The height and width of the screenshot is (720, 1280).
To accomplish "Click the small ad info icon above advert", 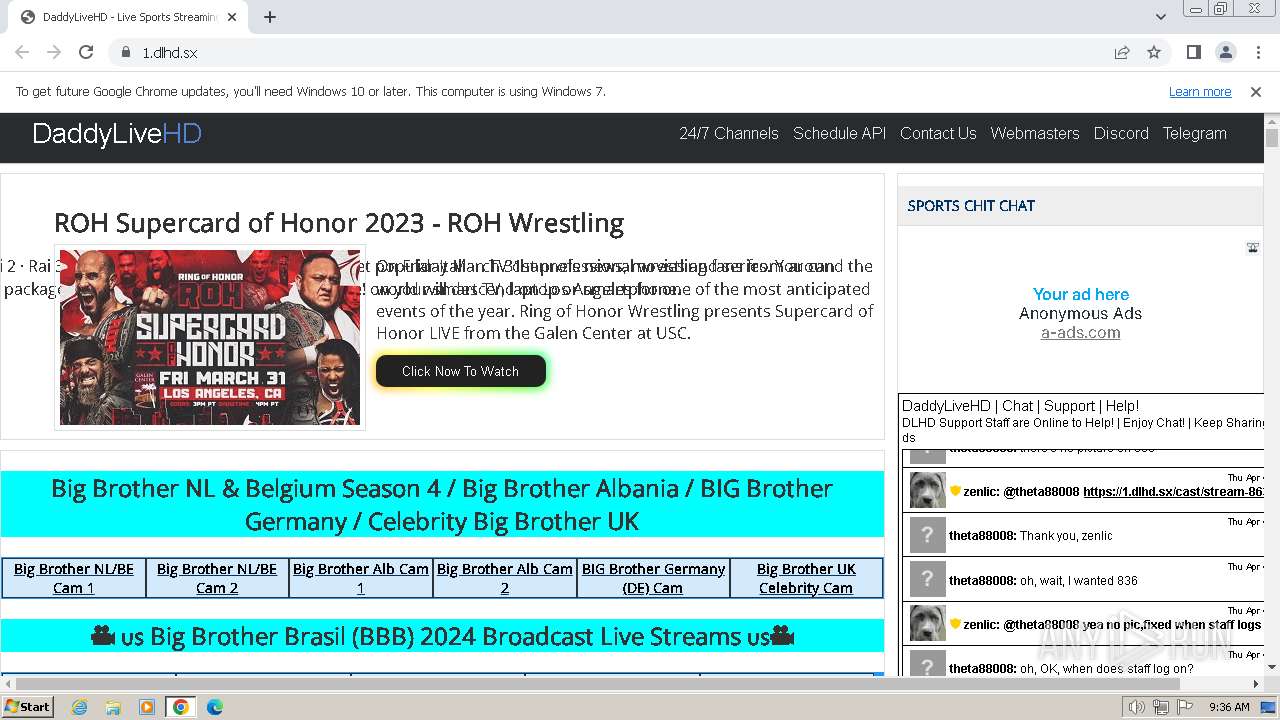I will [1252, 247].
